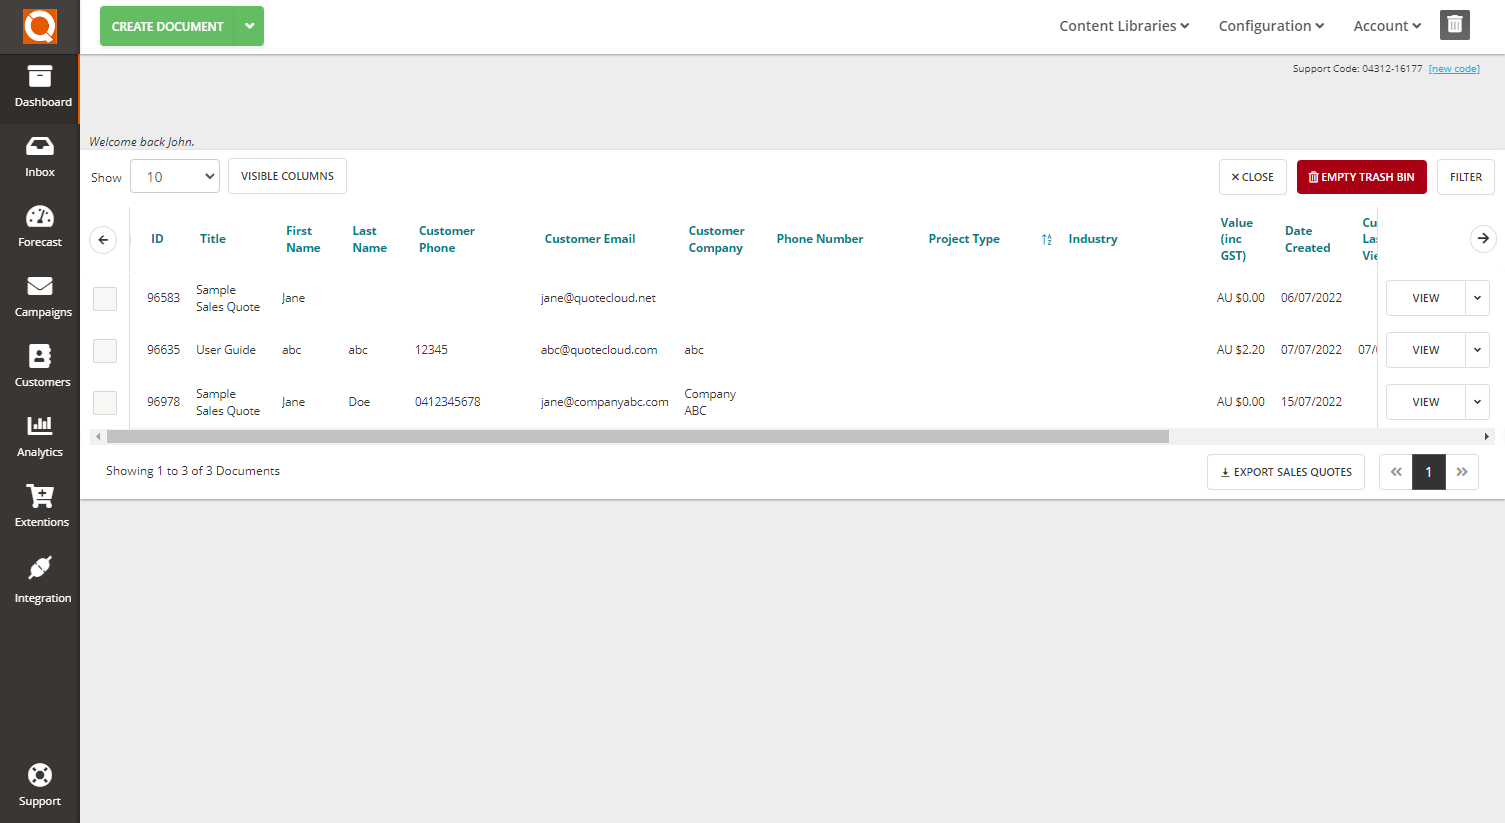Open the Content Libraries menu
The image size is (1505, 823).
[1122, 26]
